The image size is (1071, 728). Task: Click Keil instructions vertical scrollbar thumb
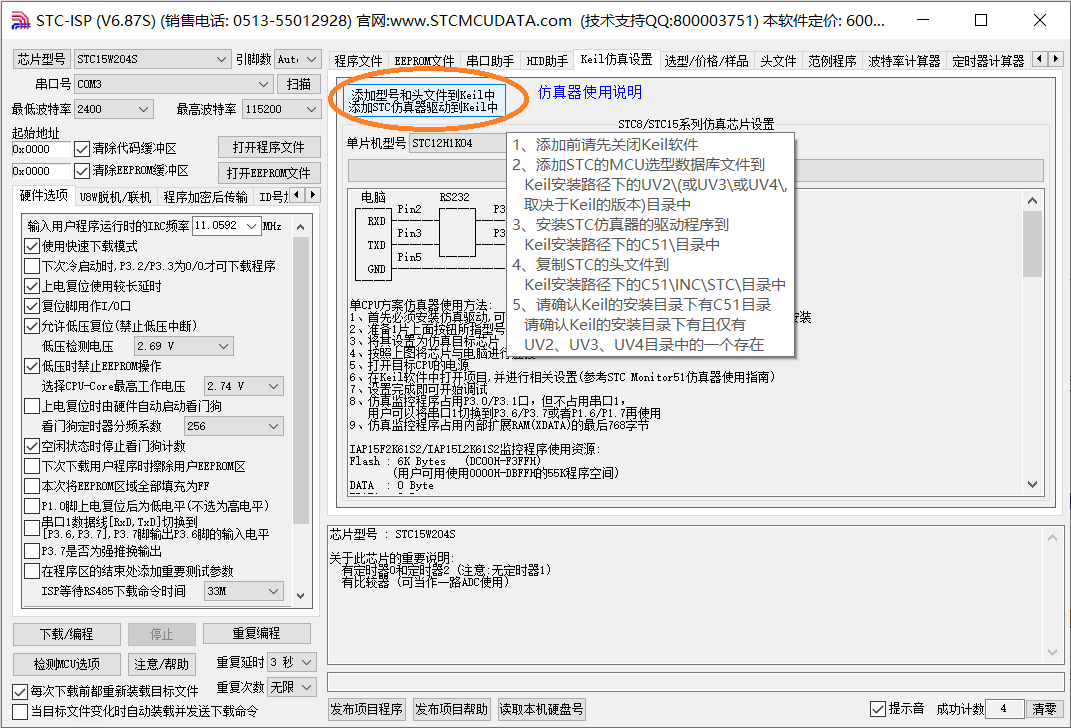(1032, 244)
